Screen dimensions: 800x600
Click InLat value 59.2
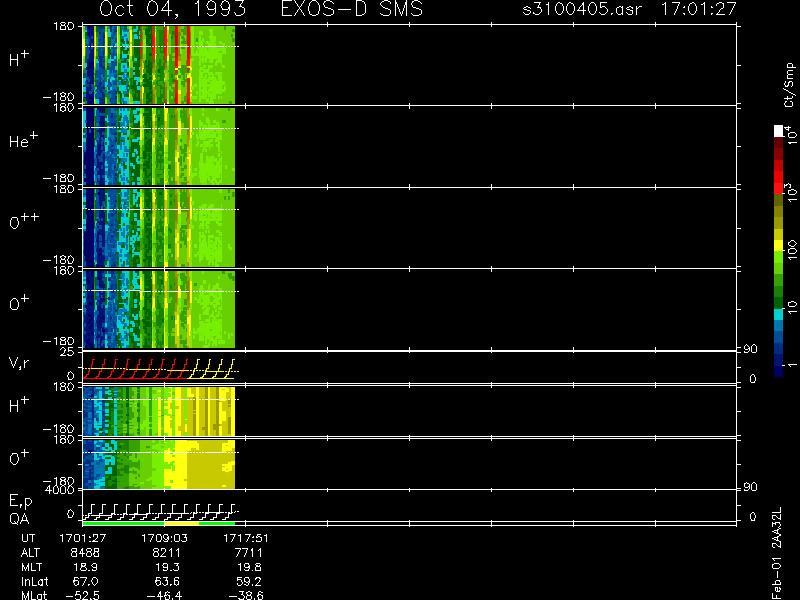pos(249,581)
